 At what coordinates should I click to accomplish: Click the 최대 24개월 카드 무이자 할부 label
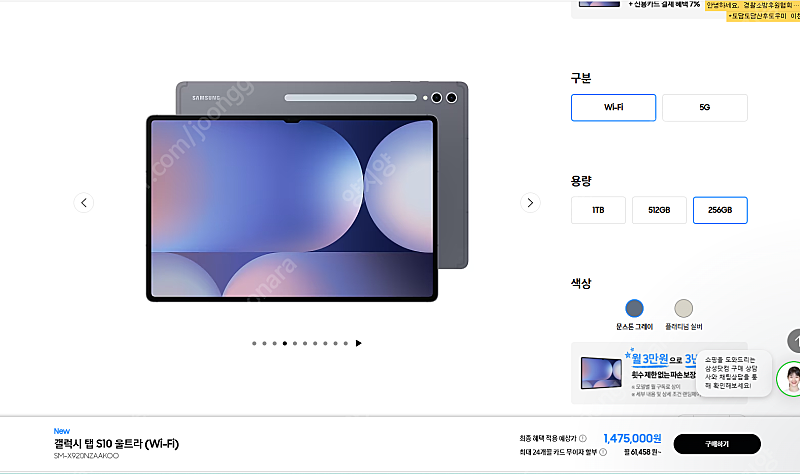coord(558,452)
